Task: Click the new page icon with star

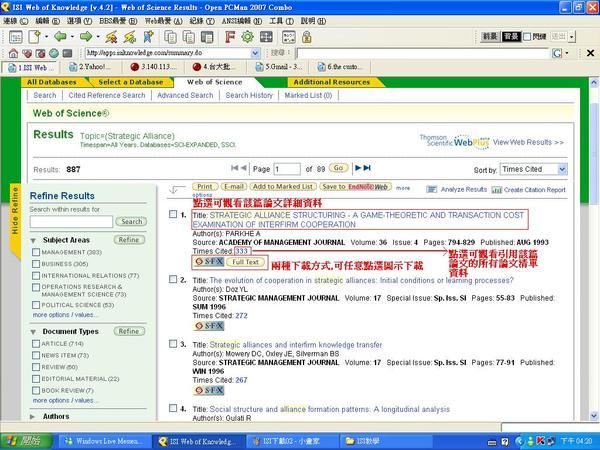Action: tap(34, 37)
